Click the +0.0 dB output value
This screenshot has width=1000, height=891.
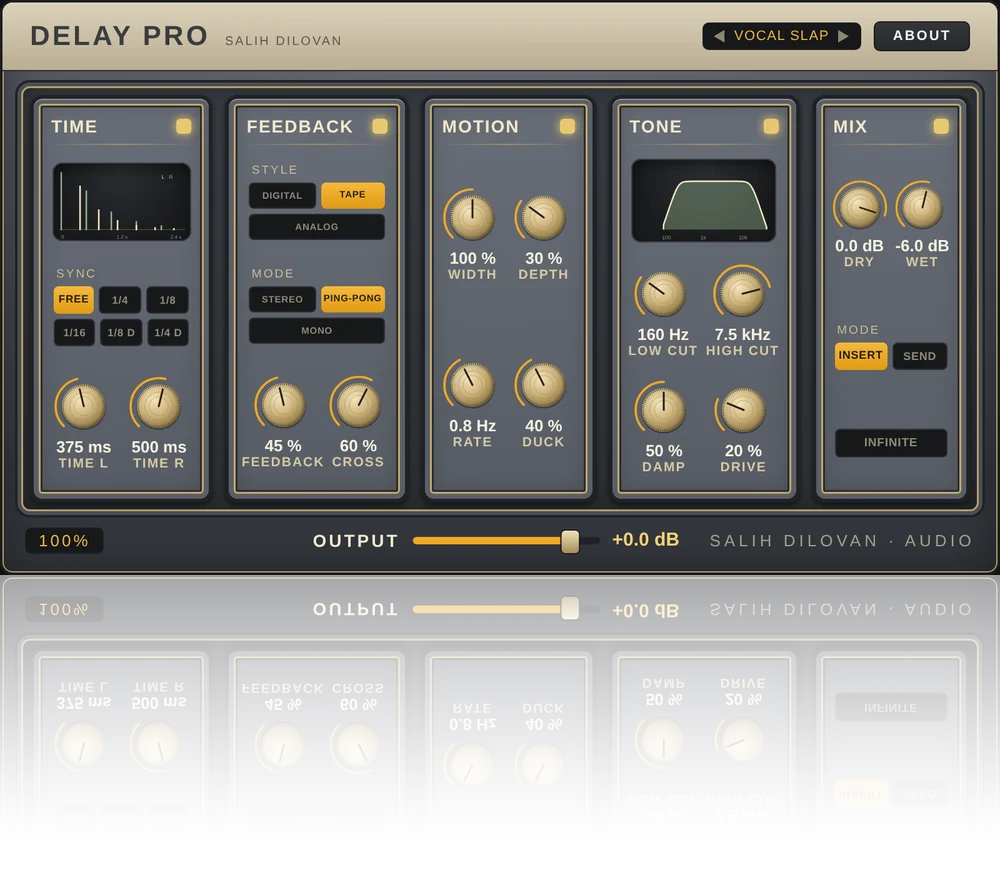click(x=645, y=540)
